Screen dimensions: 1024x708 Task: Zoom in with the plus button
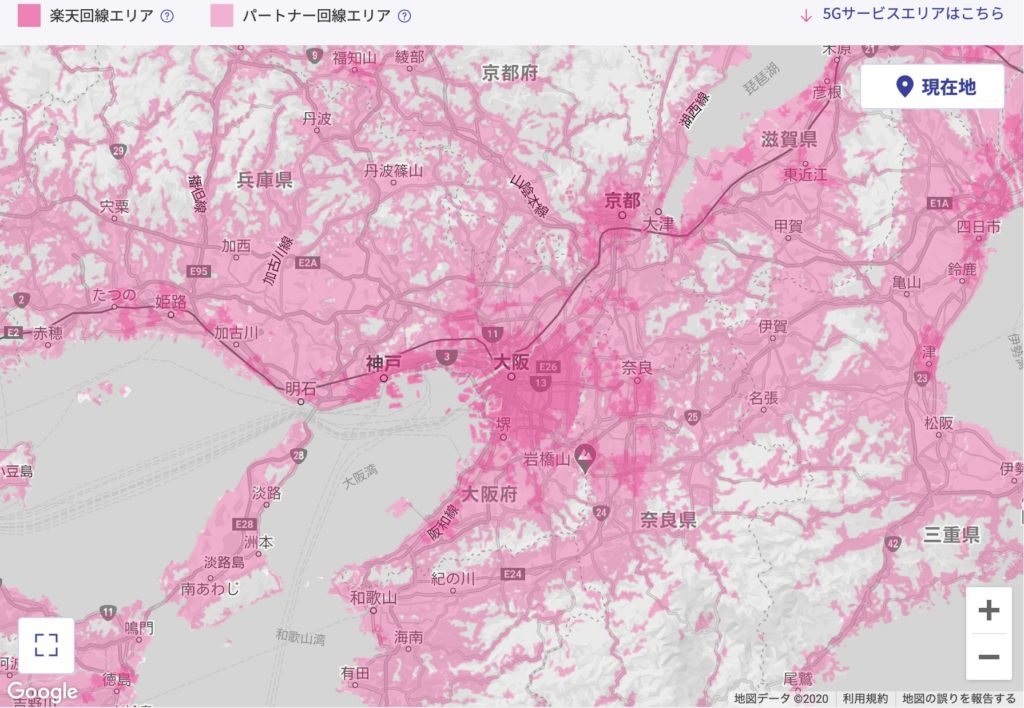click(x=989, y=610)
